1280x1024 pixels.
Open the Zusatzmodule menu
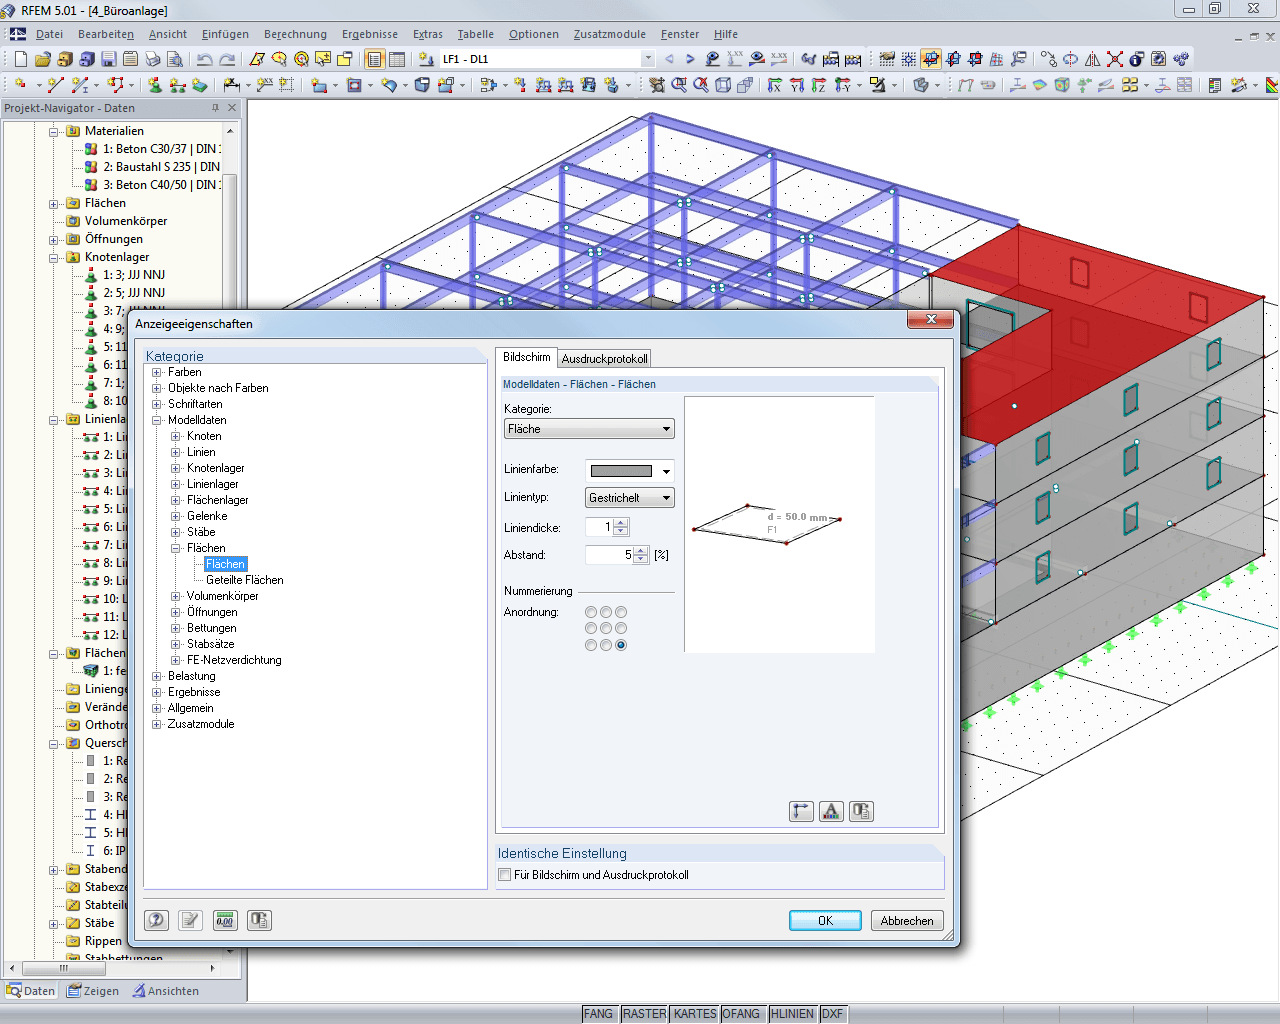coord(609,34)
